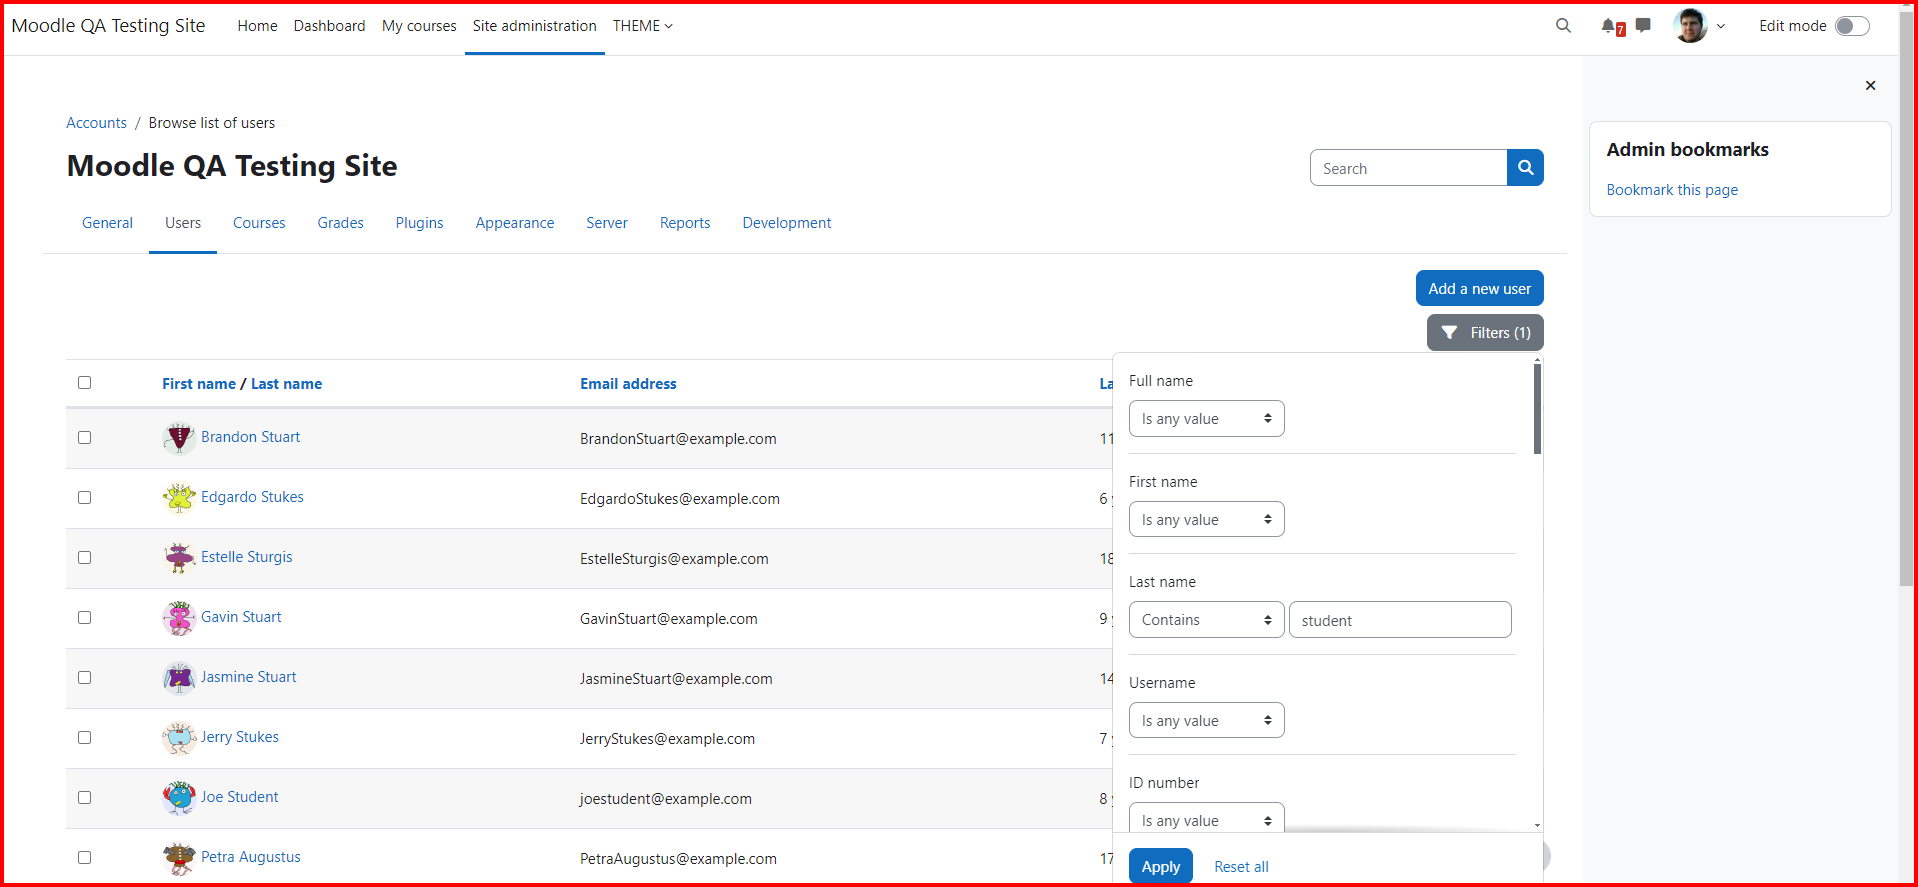Tick the select-all users checkbox
Viewport: 1918px width, 887px height.
pos(85,383)
